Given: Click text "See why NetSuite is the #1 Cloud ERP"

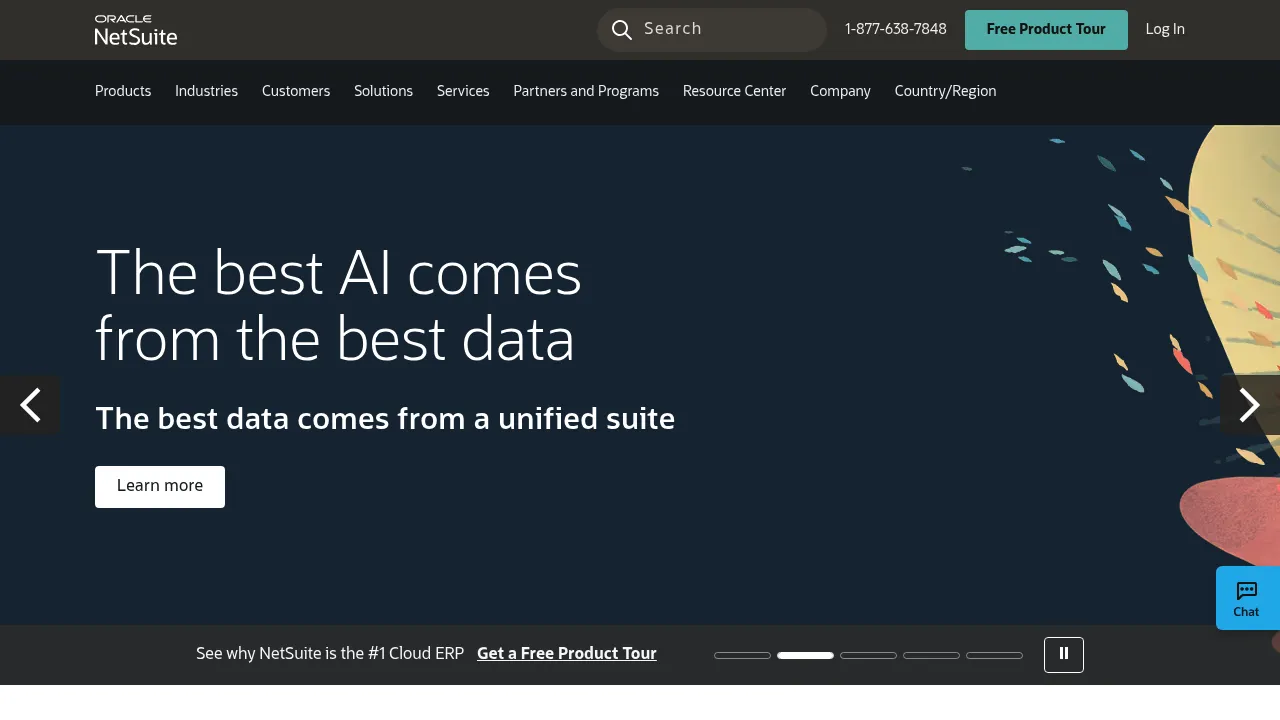Looking at the screenshot, I should point(330,653).
